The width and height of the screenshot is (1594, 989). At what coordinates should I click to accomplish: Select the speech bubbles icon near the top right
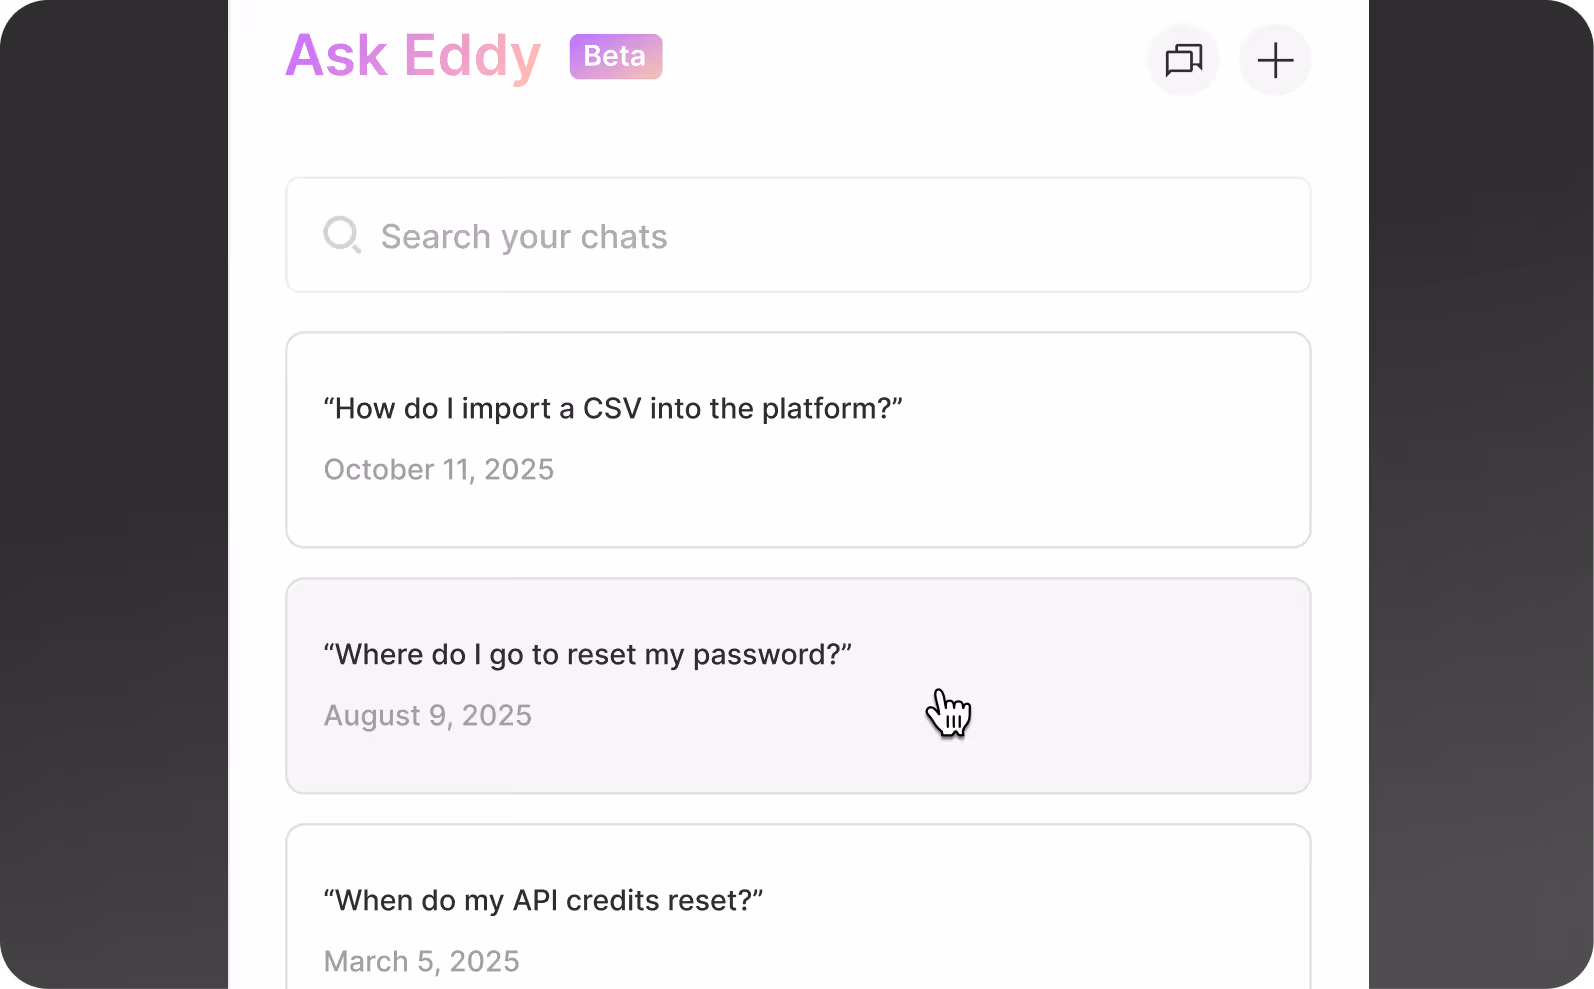(1183, 60)
